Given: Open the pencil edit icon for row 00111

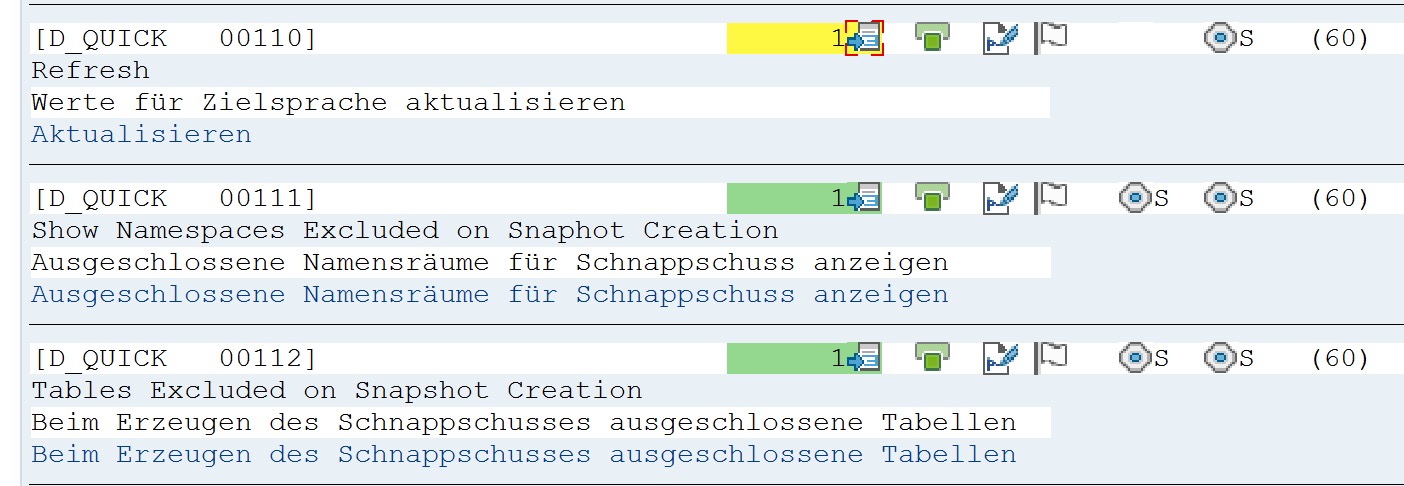Looking at the screenshot, I should pyautogui.click(x=1000, y=198).
